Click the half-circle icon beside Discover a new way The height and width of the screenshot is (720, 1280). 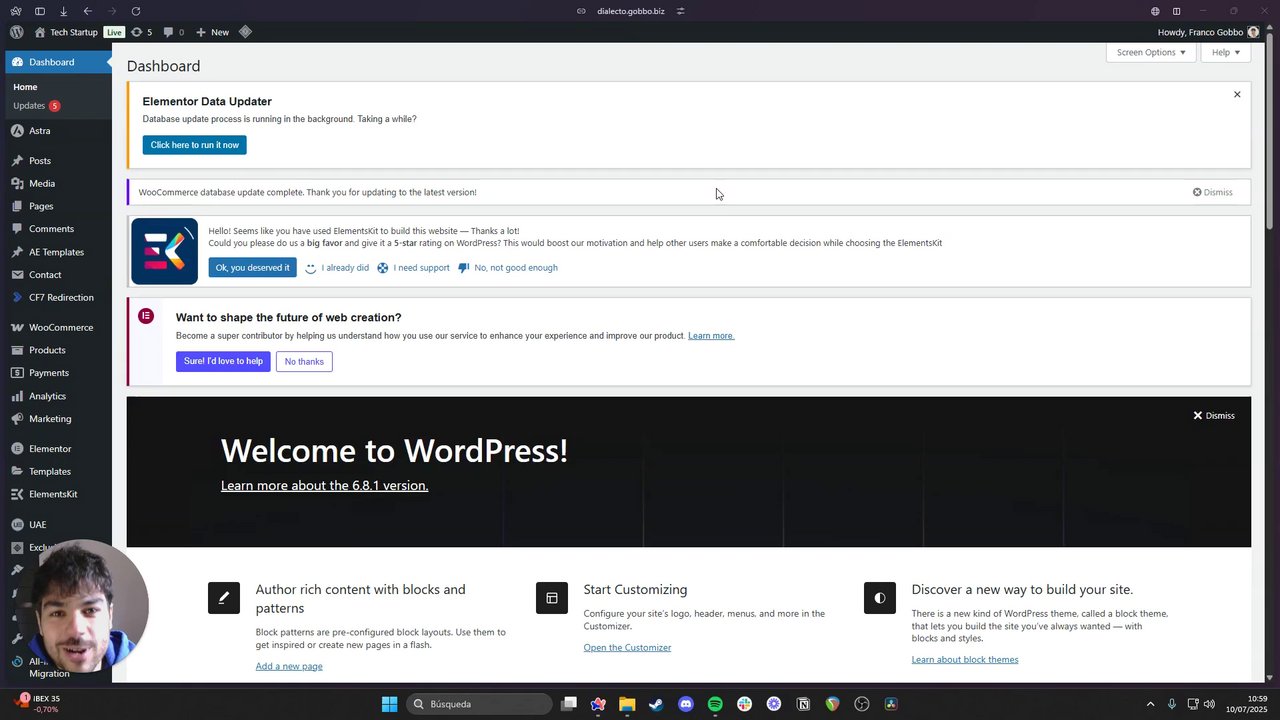click(880, 598)
